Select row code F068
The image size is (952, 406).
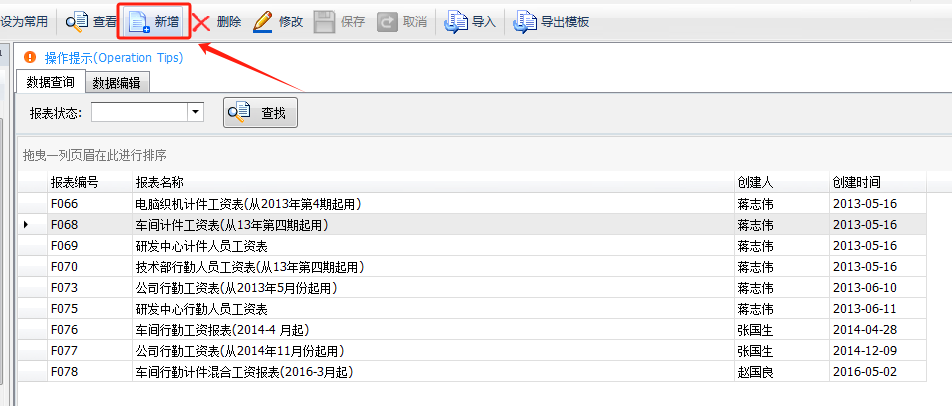point(64,225)
